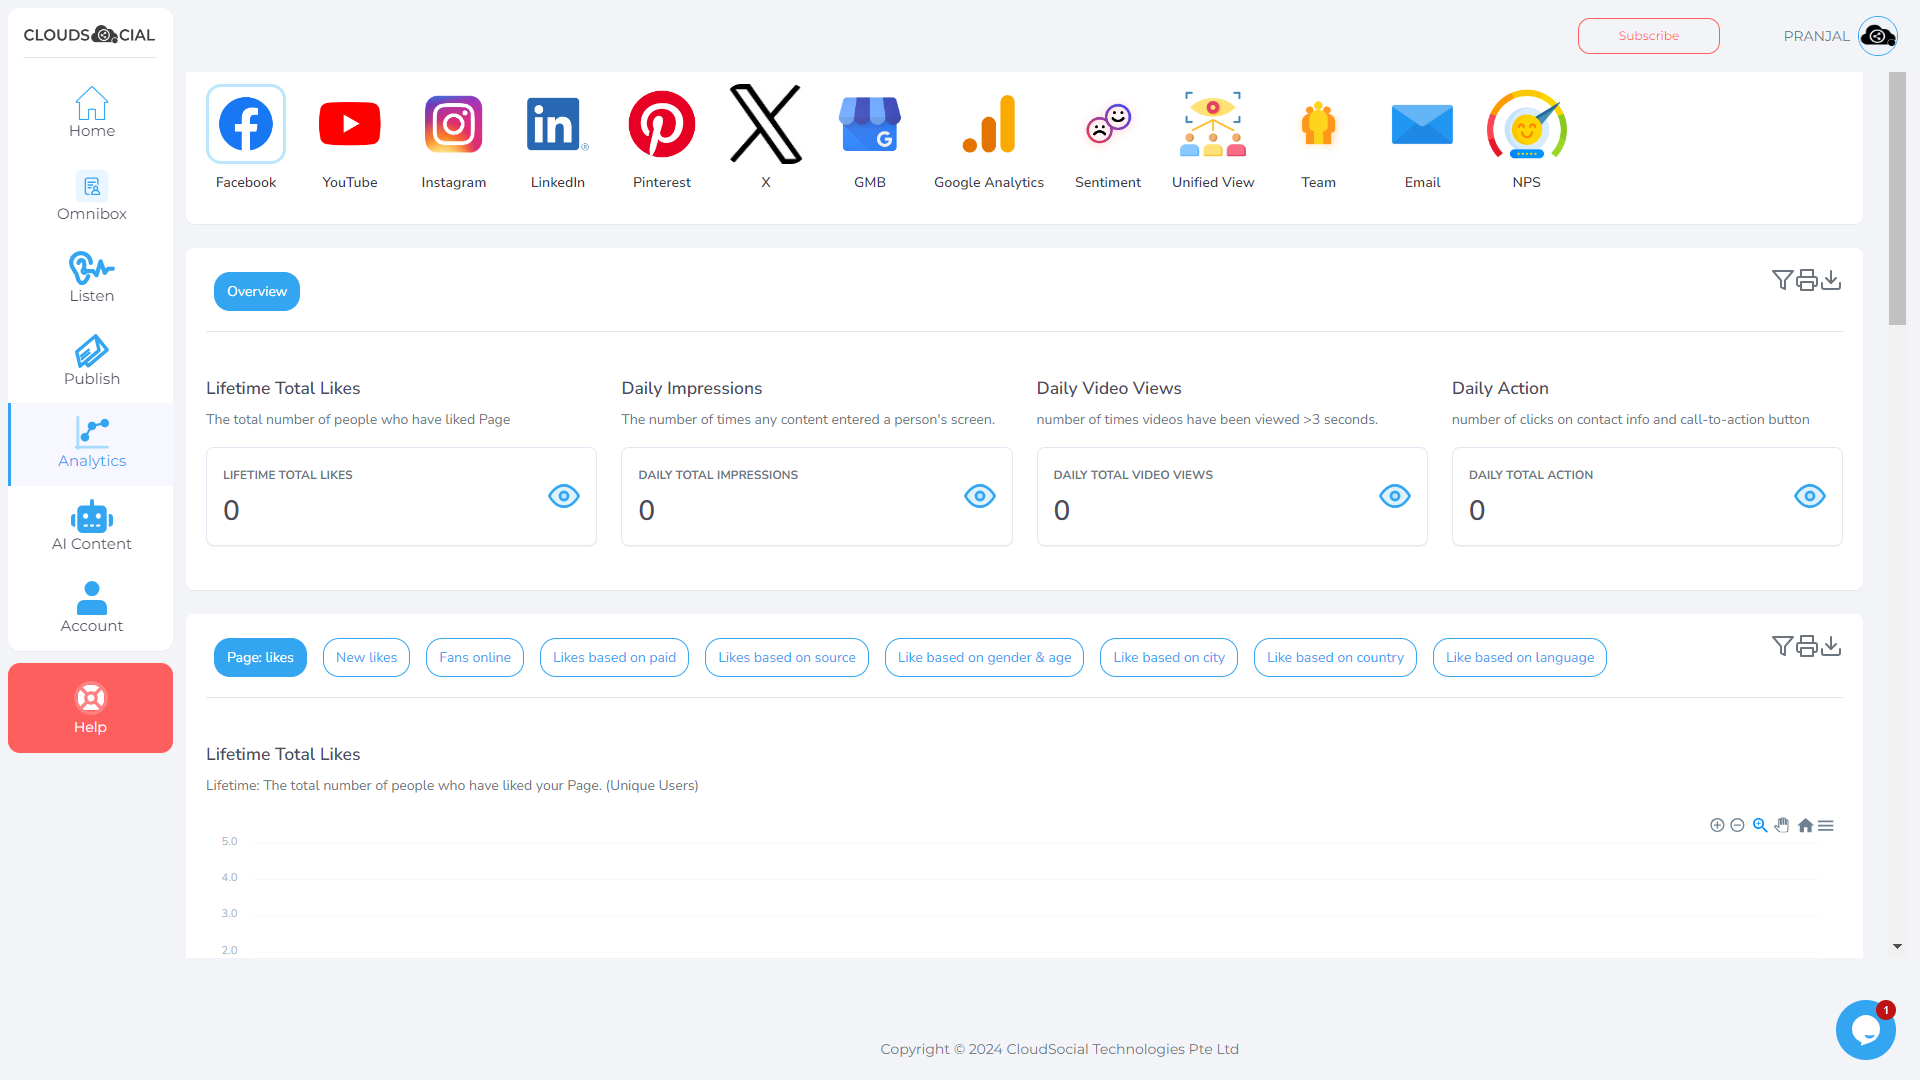Toggle the Daily Total Action eye icon
Screen dimensions: 1920x1080
pyautogui.click(x=1810, y=496)
